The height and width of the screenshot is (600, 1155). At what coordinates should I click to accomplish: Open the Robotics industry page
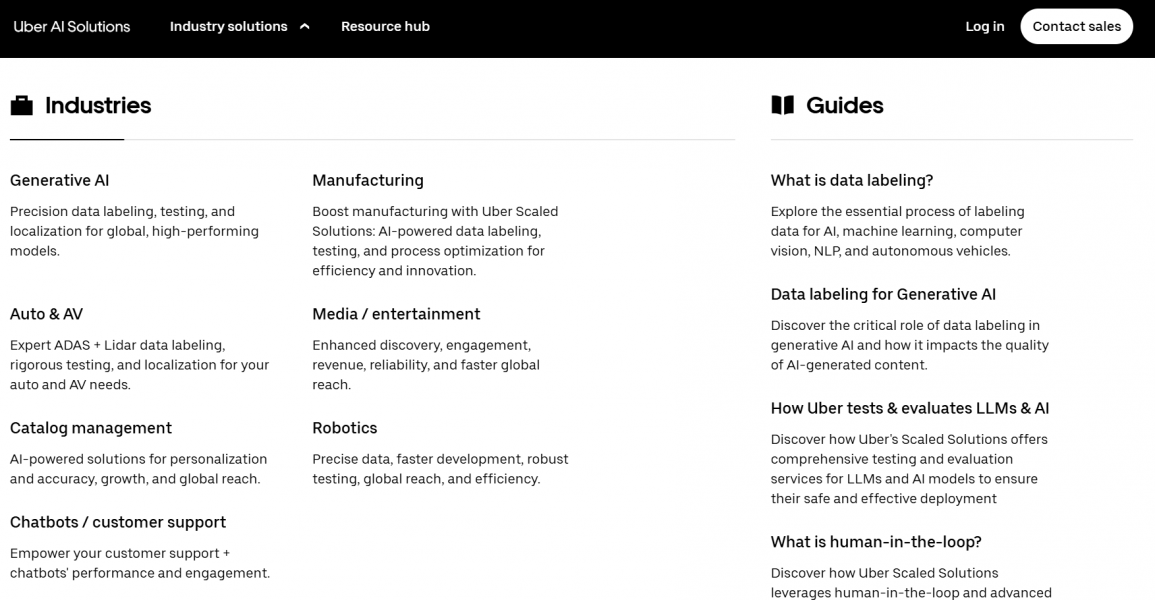pyautogui.click(x=345, y=428)
